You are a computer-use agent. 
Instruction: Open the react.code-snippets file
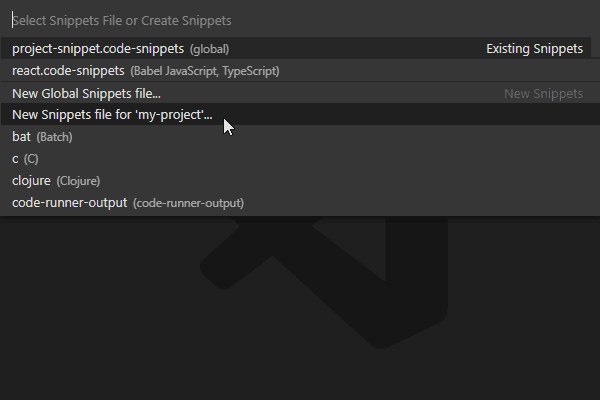(x=300, y=71)
